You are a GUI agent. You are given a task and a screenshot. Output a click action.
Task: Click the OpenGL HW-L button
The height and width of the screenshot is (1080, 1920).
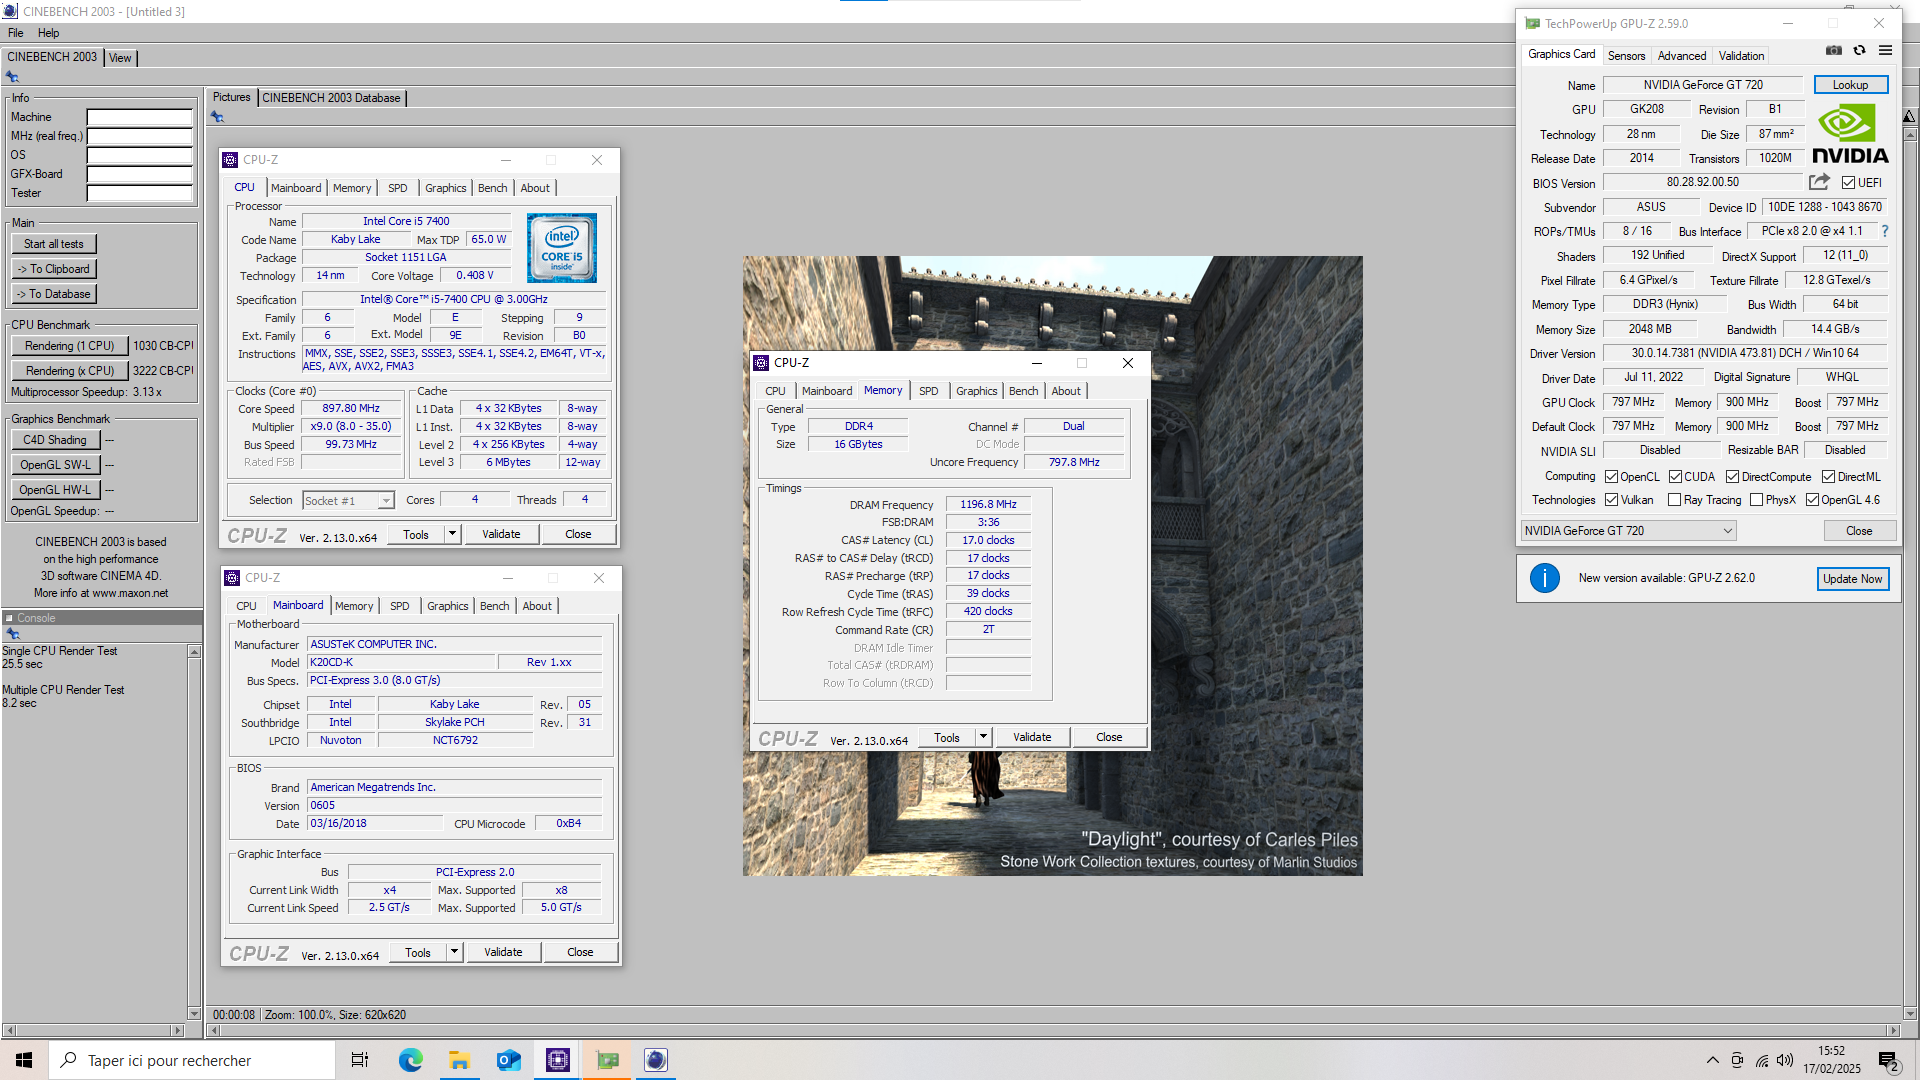point(55,490)
